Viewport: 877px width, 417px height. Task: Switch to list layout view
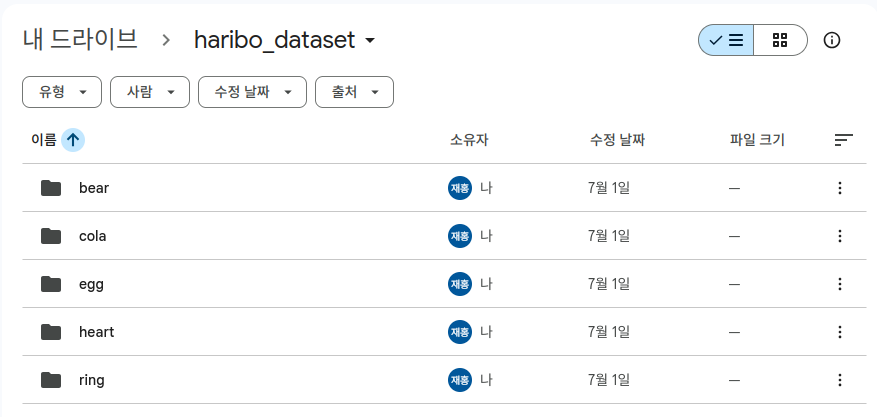click(726, 40)
